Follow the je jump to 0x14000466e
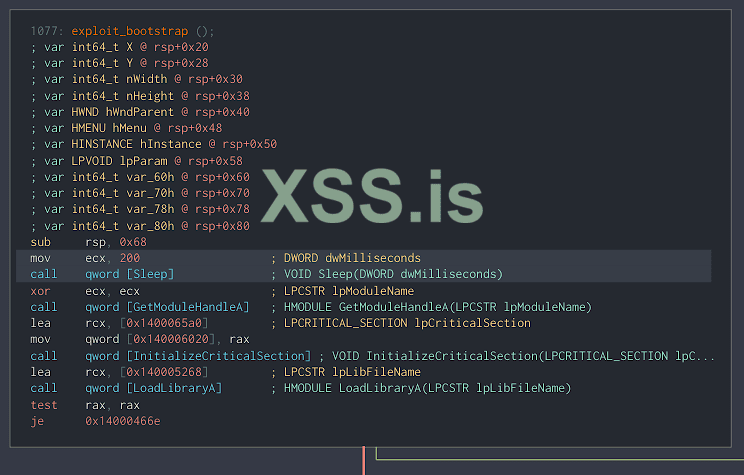The image size is (744, 475). (123, 421)
